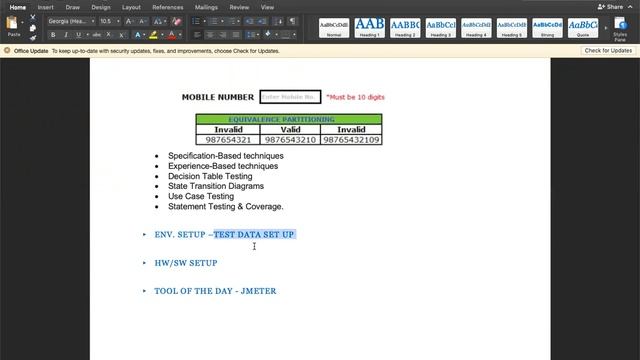
Task: Click the Sort icon
Action: click(x=279, y=21)
